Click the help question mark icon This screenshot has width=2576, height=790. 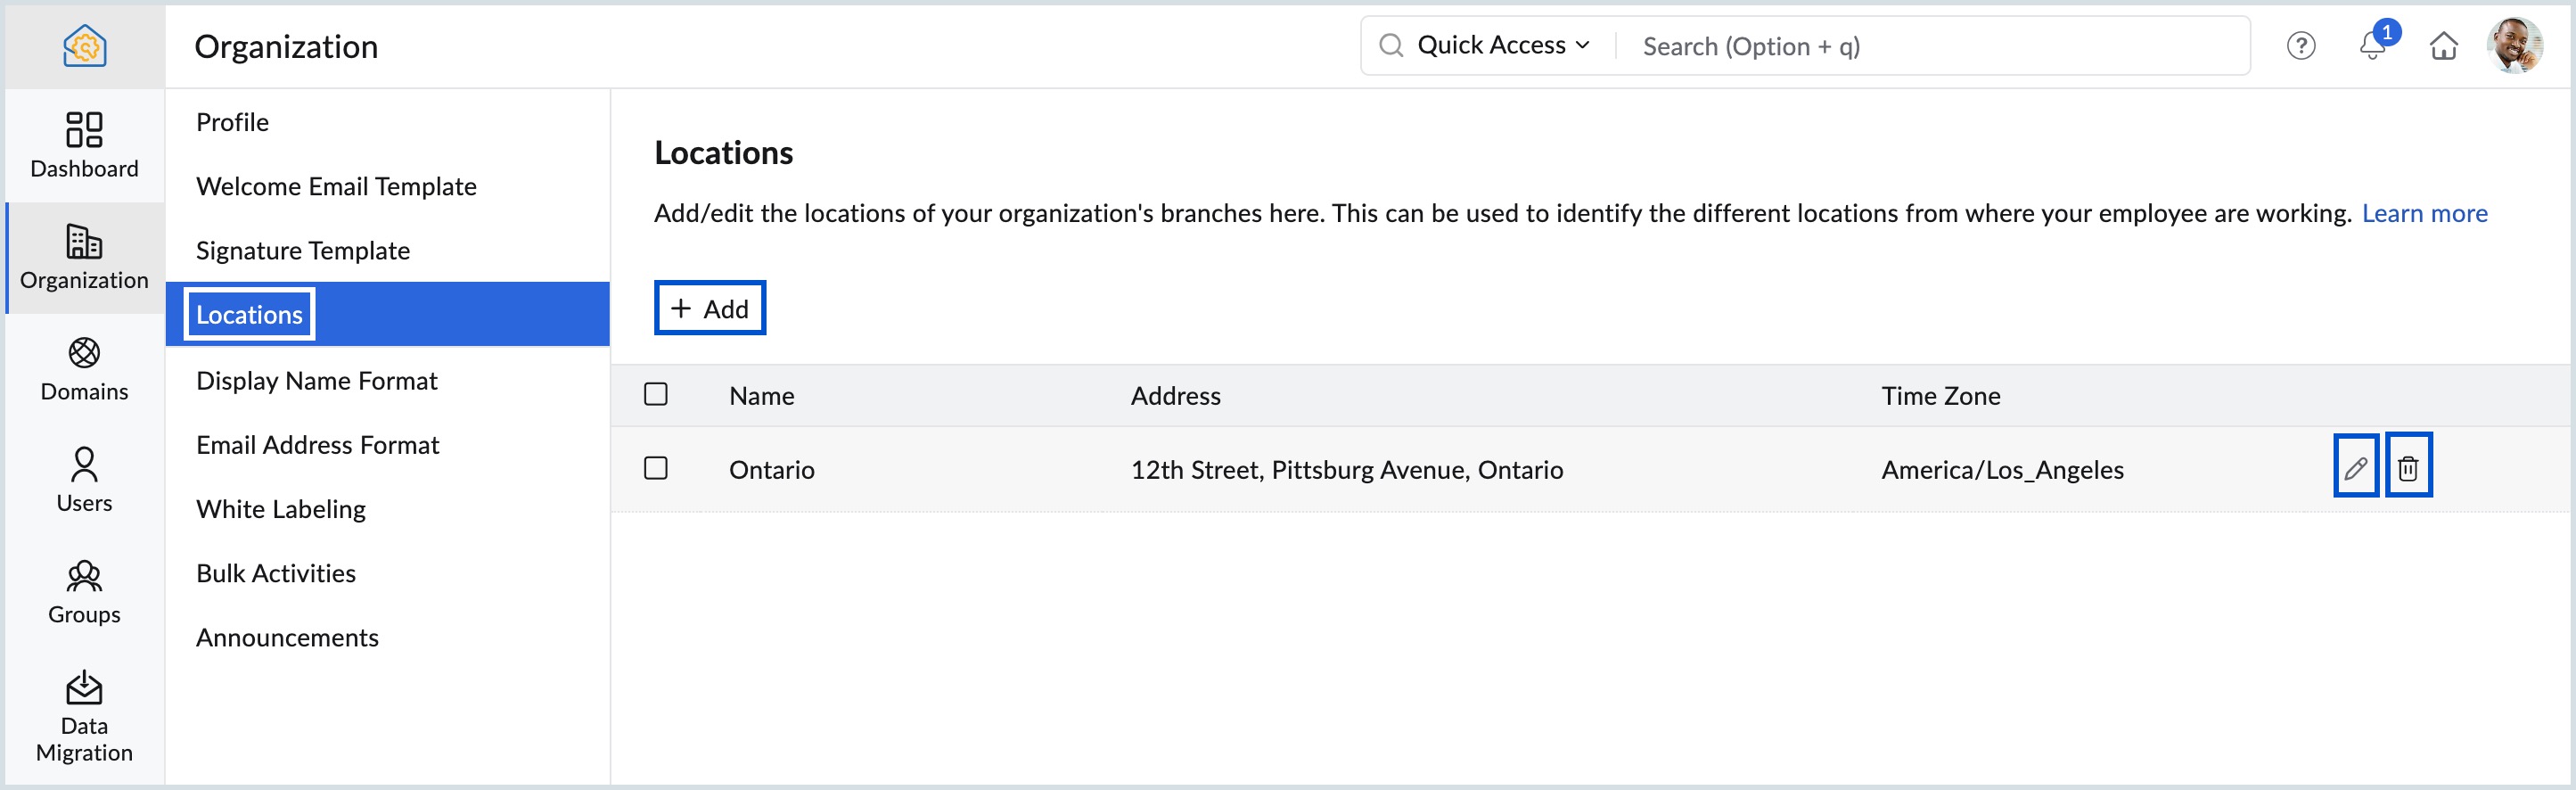(2301, 46)
